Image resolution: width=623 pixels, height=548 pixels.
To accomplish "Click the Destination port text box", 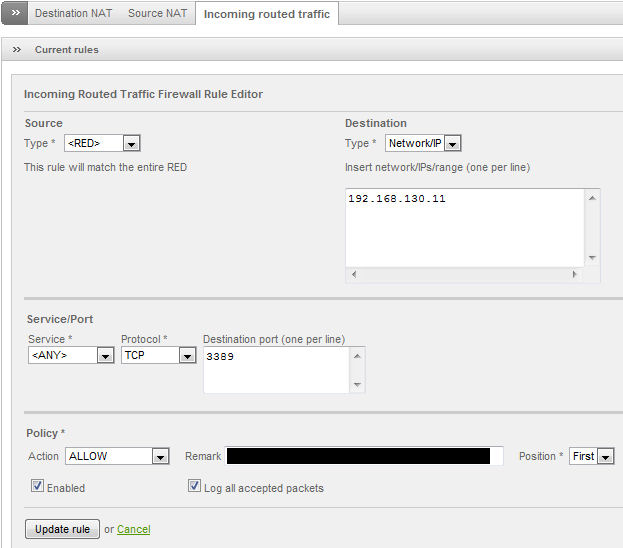I will click(276, 369).
